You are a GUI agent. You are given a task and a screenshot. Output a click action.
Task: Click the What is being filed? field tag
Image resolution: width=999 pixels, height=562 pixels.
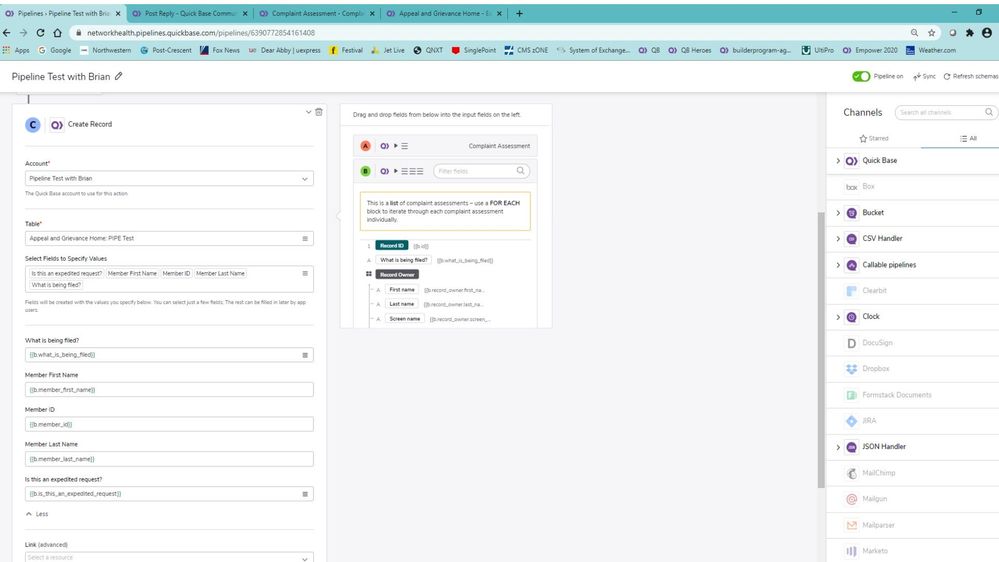coord(403,260)
